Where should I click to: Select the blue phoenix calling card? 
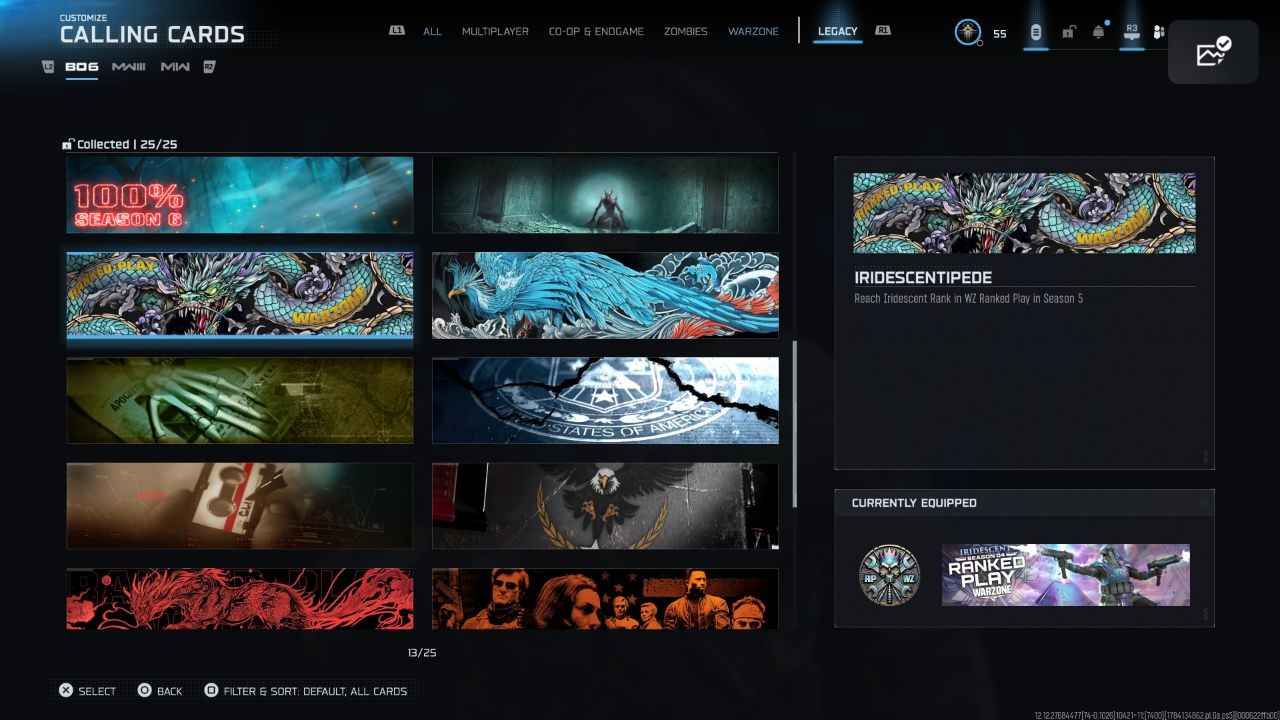[x=605, y=295]
